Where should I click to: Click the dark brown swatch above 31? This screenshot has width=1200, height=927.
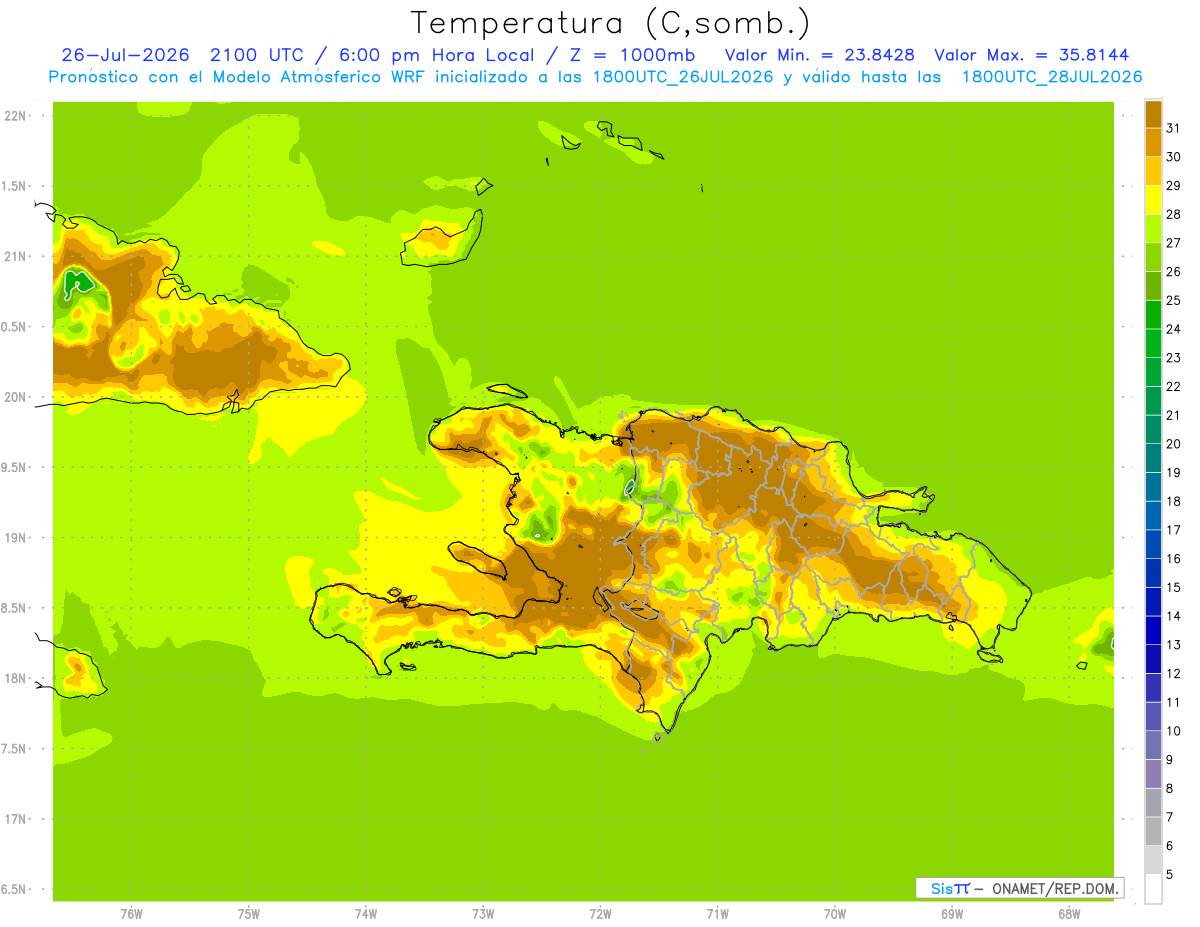[1153, 114]
